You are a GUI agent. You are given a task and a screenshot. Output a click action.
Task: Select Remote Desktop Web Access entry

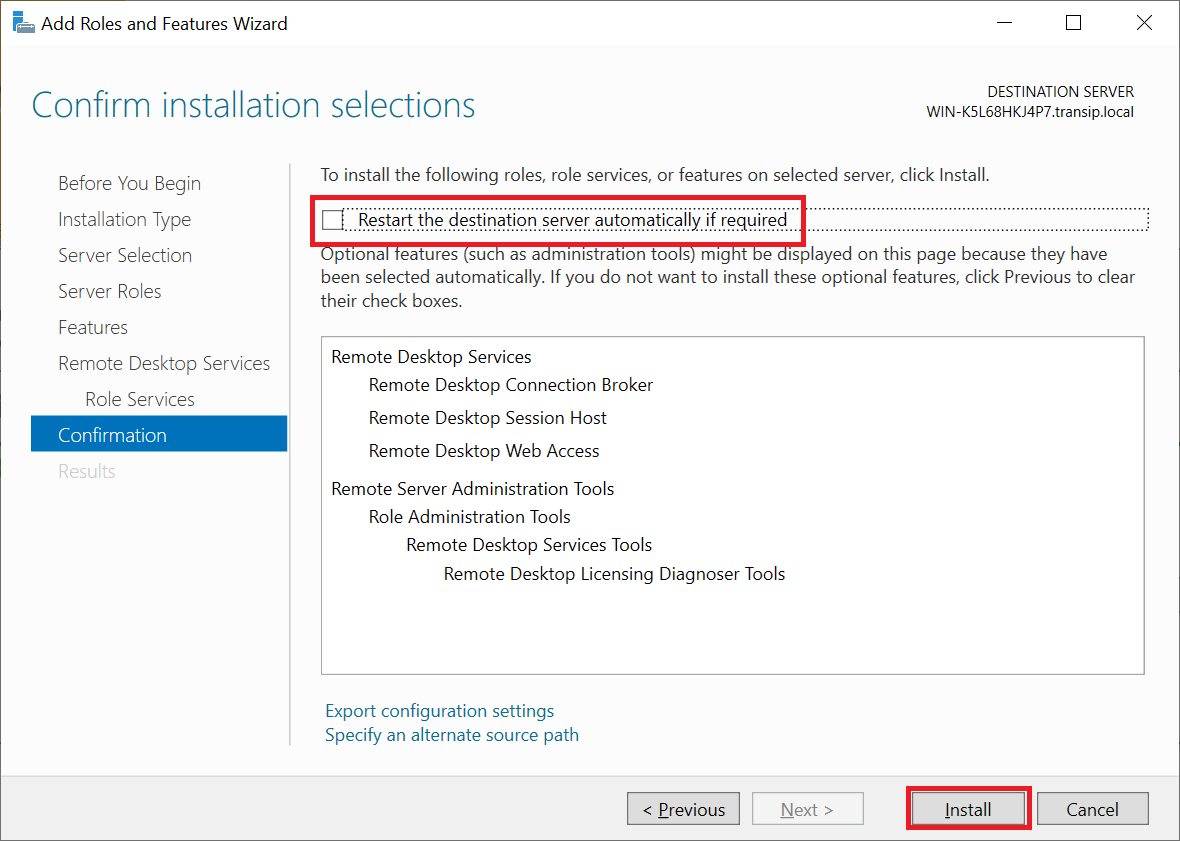(x=484, y=451)
